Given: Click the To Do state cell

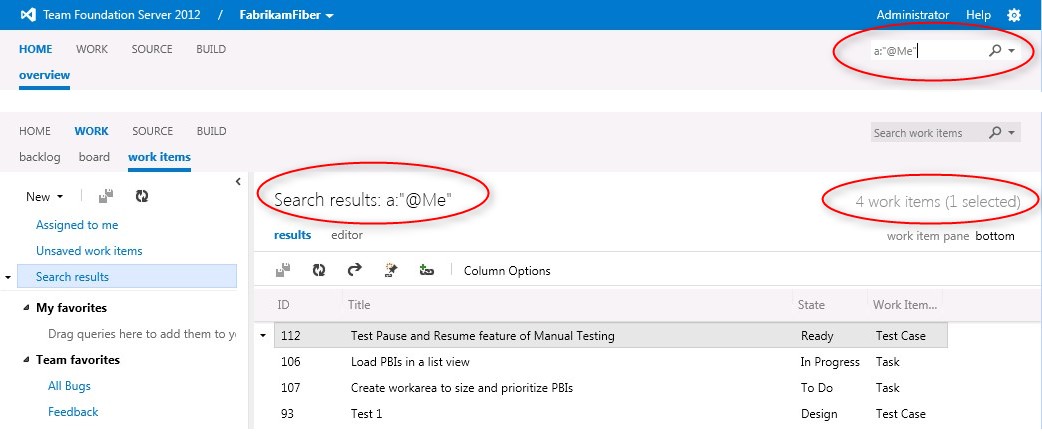Looking at the screenshot, I should pos(817,388).
